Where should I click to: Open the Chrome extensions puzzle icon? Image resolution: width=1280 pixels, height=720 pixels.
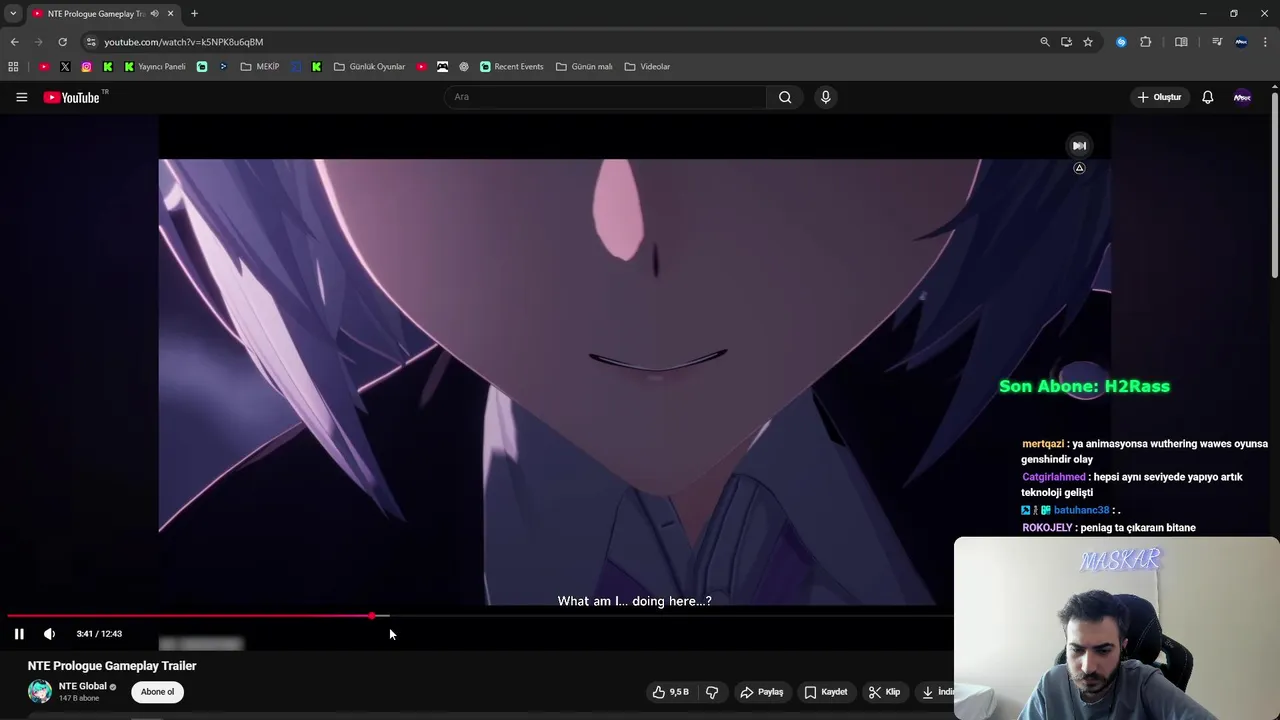[1146, 42]
